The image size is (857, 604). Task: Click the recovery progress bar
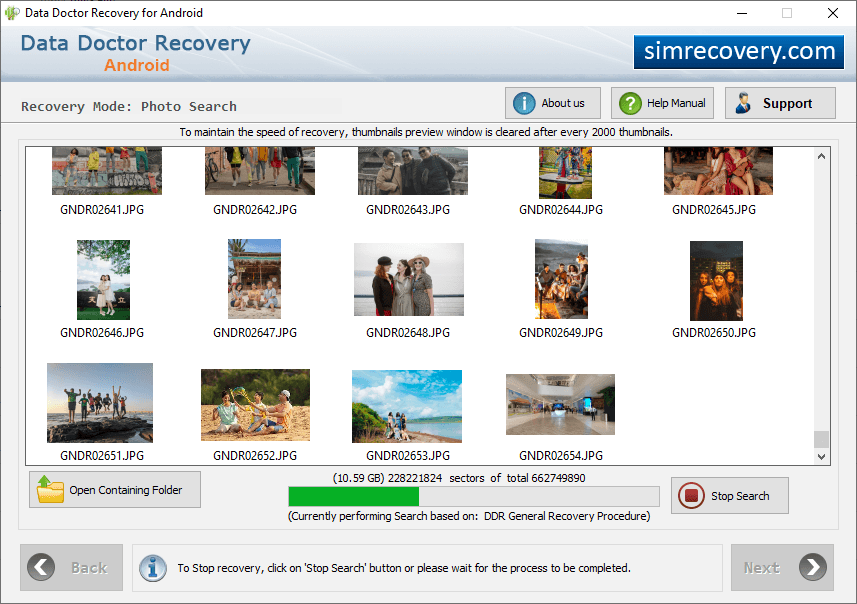point(474,496)
